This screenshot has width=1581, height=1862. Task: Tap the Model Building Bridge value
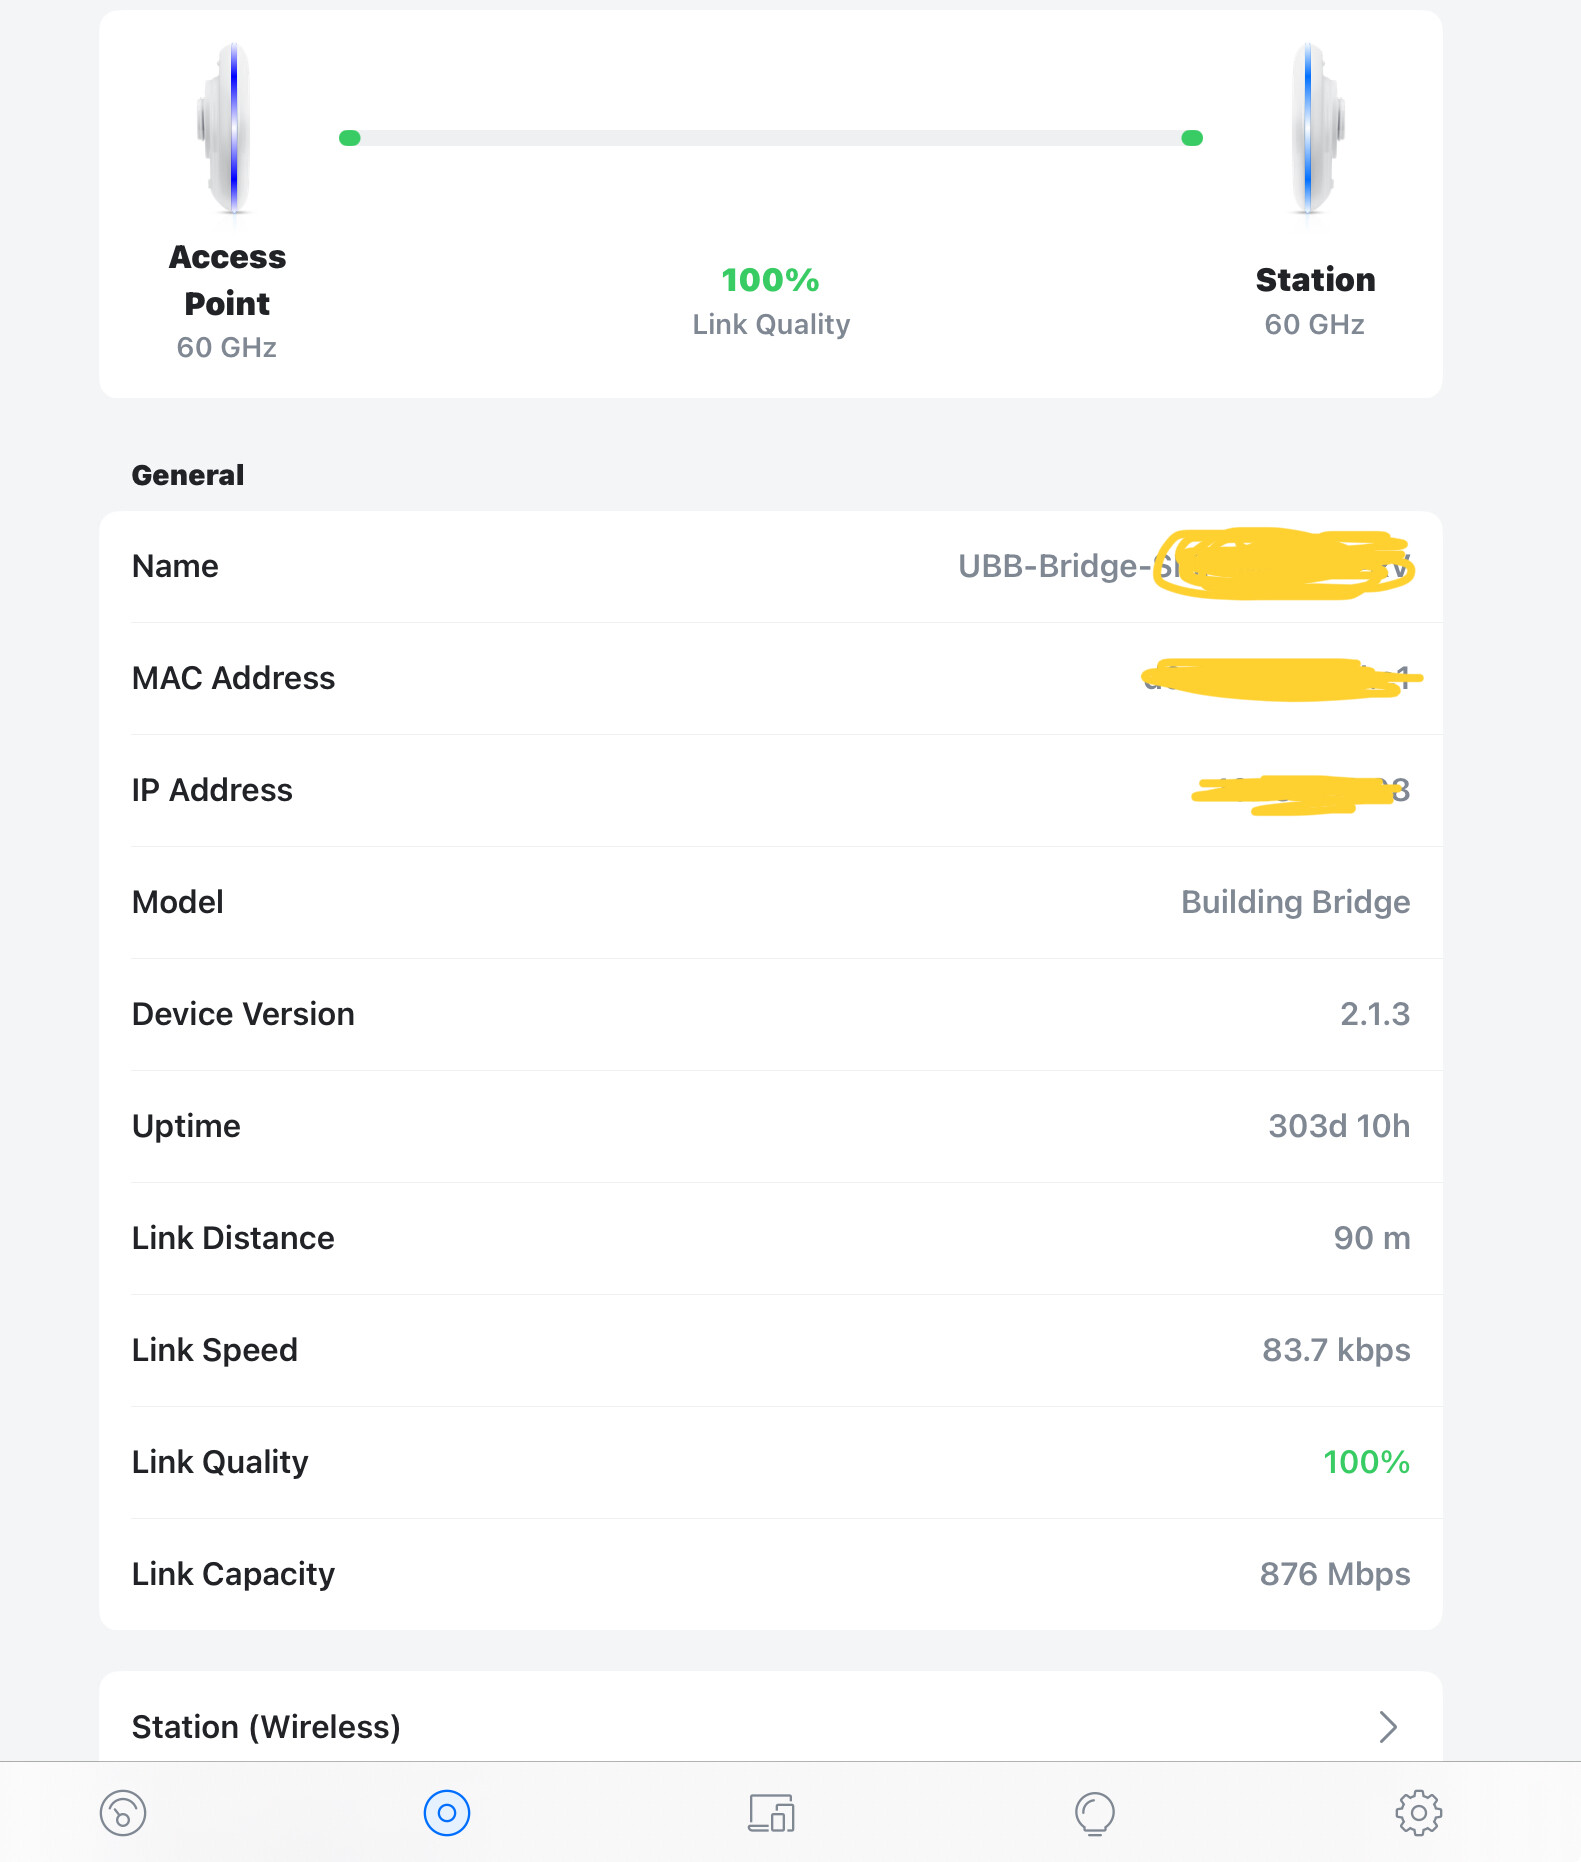1295,902
